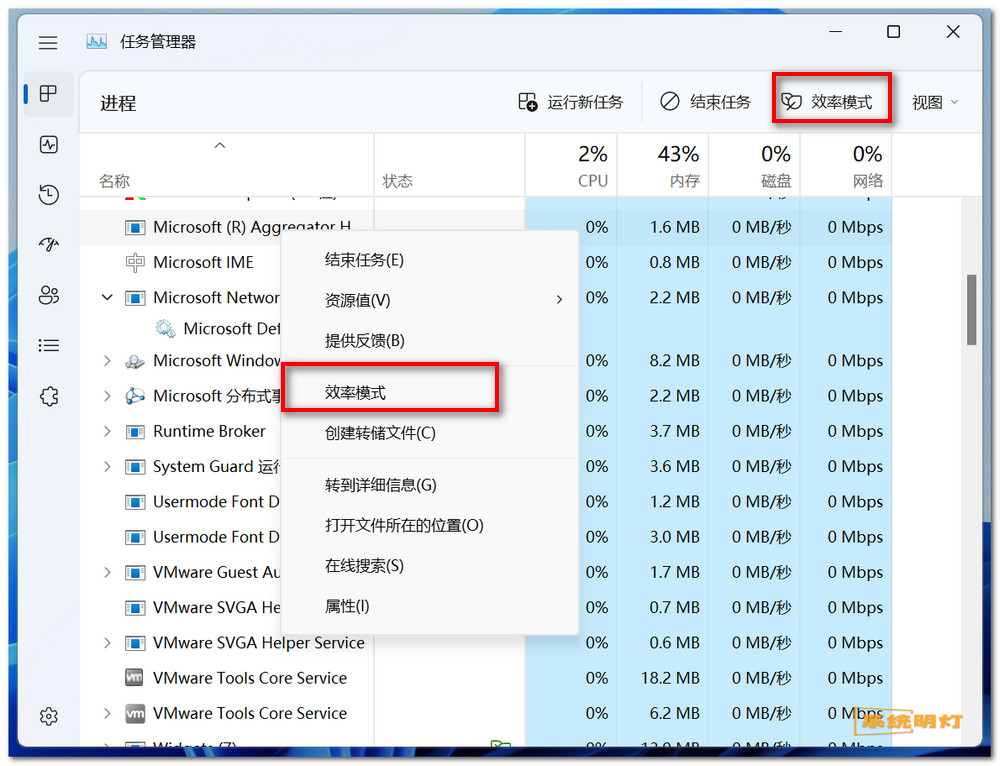1000x766 pixels.
Task: Click the Microsoft IME process icon
Action: (135, 263)
